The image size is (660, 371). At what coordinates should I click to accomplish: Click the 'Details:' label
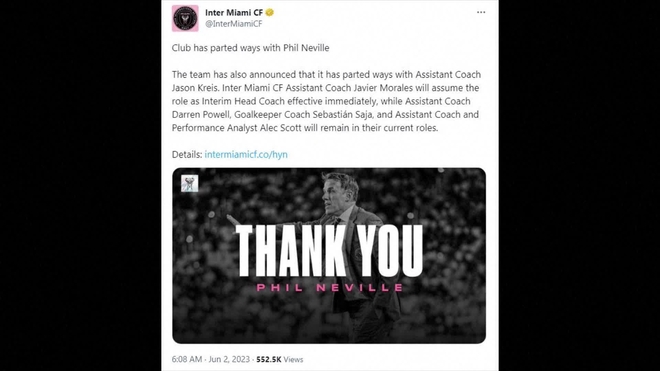[187, 155]
